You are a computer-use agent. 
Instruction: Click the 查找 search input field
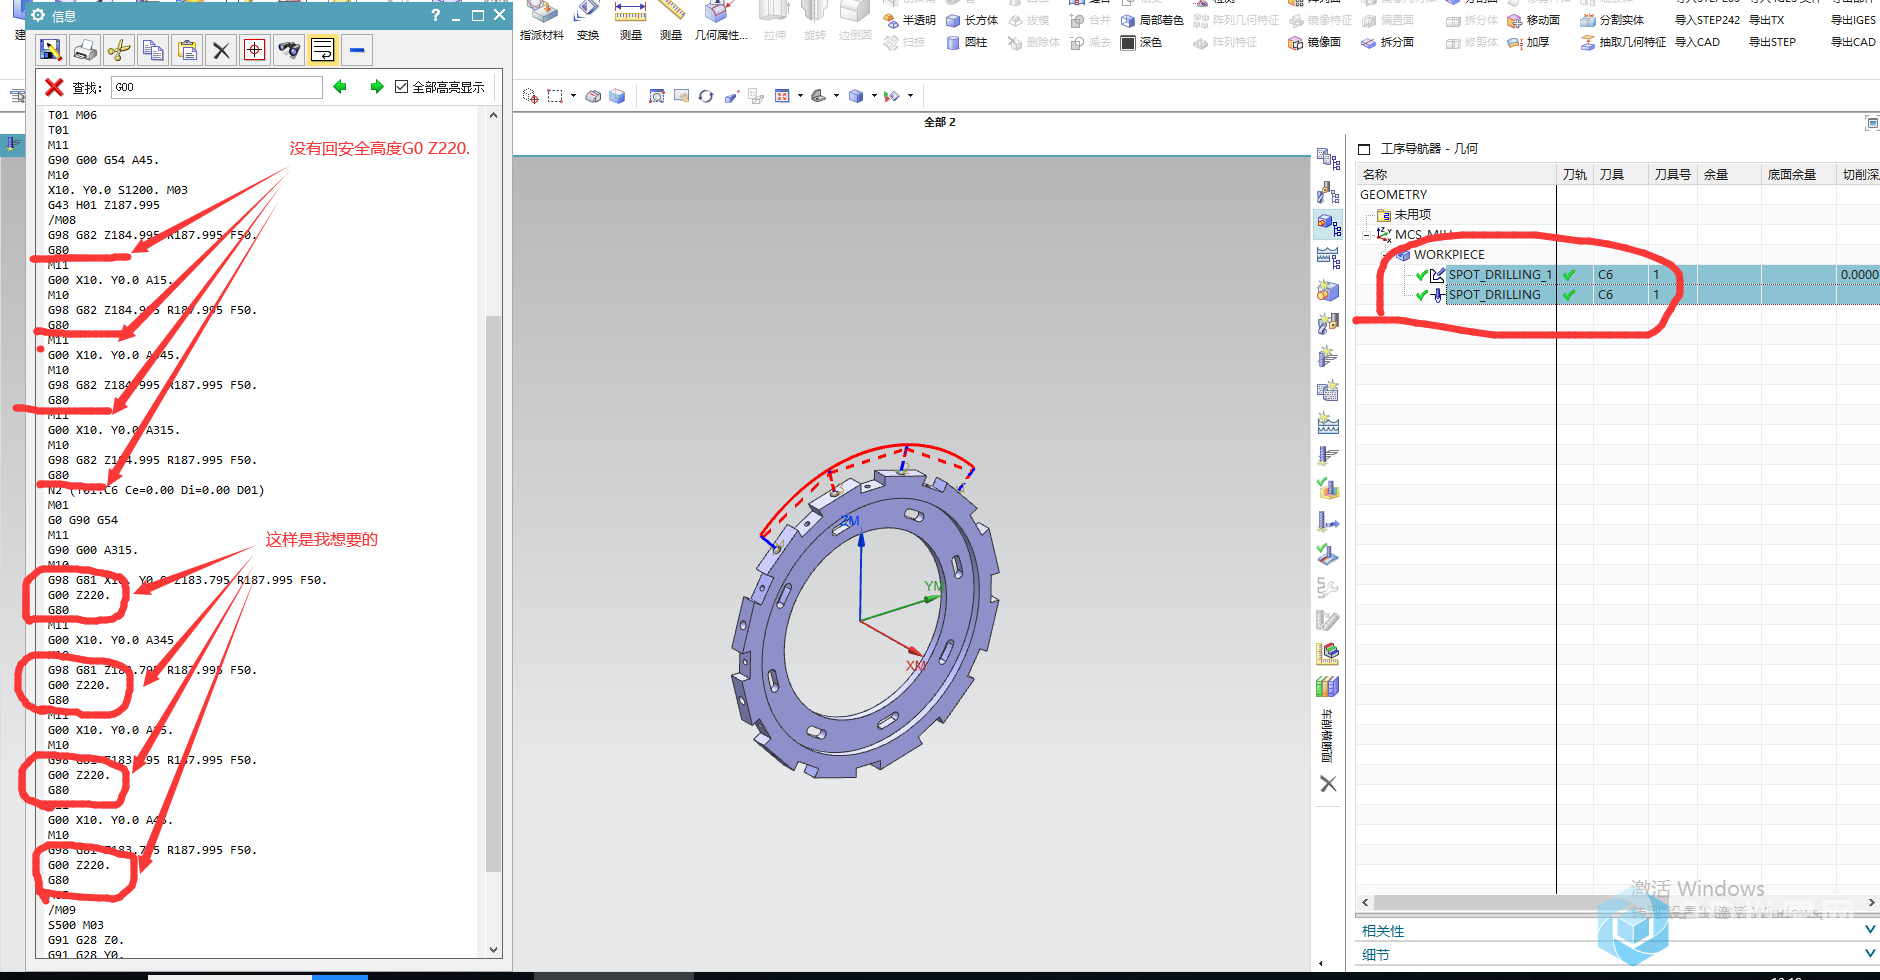[x=216, y=87]
